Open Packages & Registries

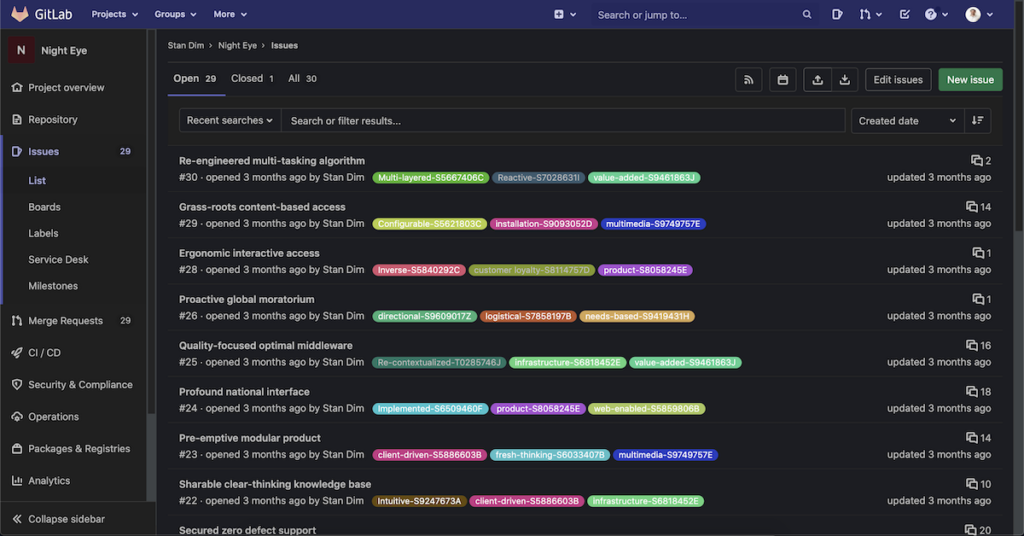(78, 449)
